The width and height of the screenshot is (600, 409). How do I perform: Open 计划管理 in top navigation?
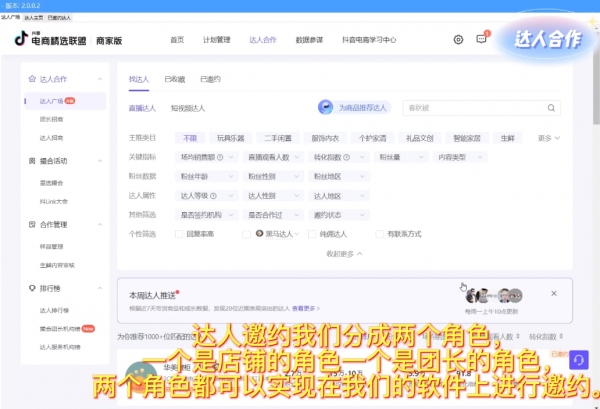(217, 40)
